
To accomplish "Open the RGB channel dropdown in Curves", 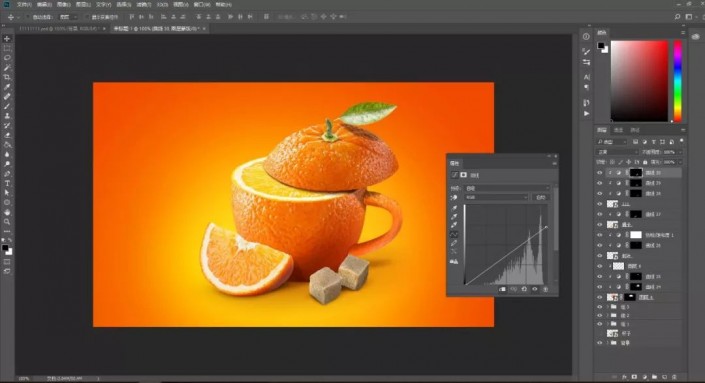I will 496,197.
